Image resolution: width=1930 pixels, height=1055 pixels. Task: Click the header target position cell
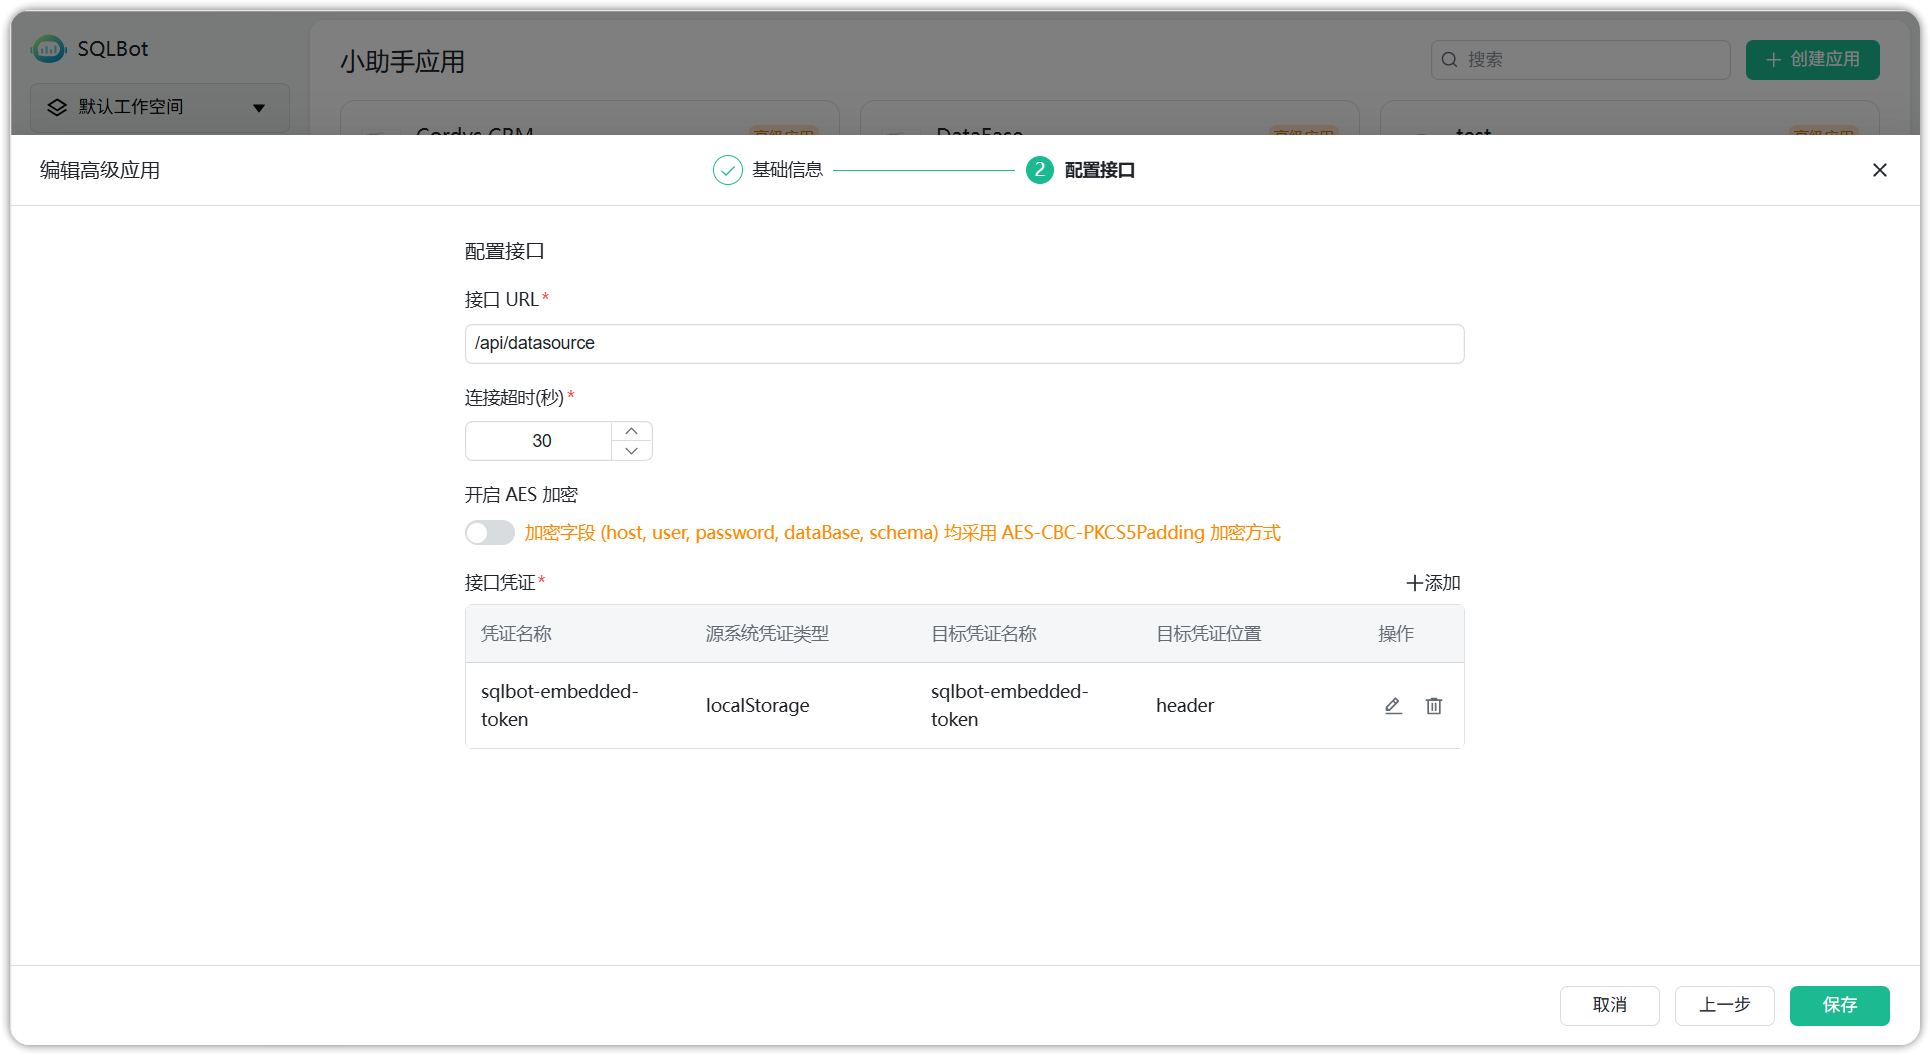click(1185, 706)
